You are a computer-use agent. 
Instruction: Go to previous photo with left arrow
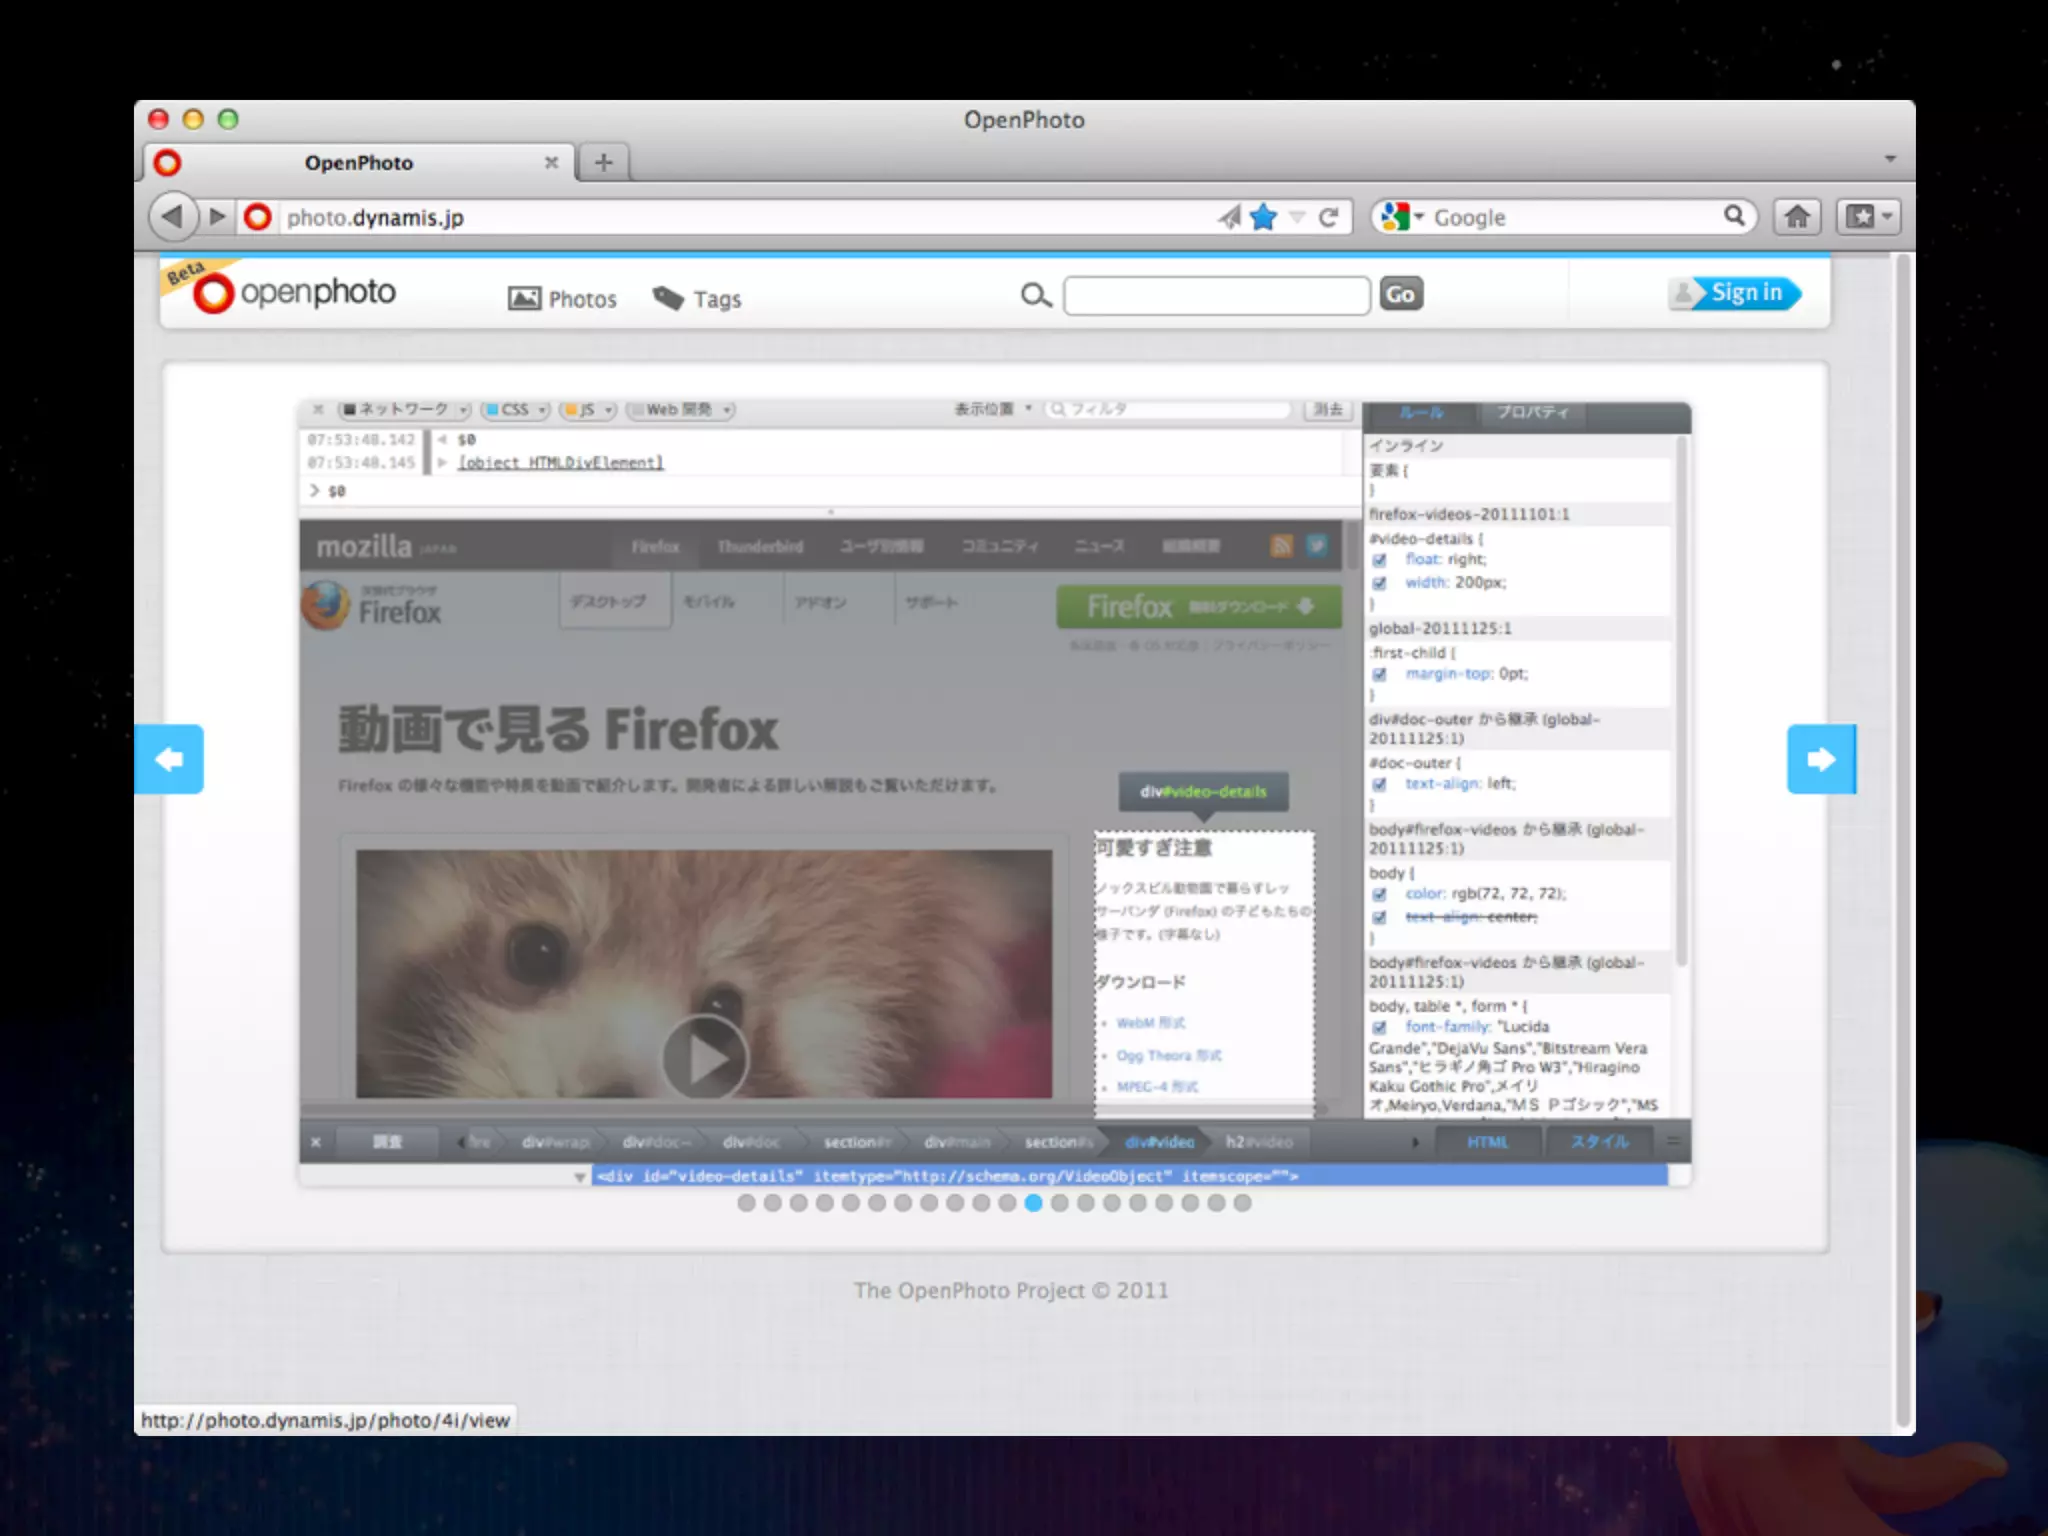click(169, 759)
